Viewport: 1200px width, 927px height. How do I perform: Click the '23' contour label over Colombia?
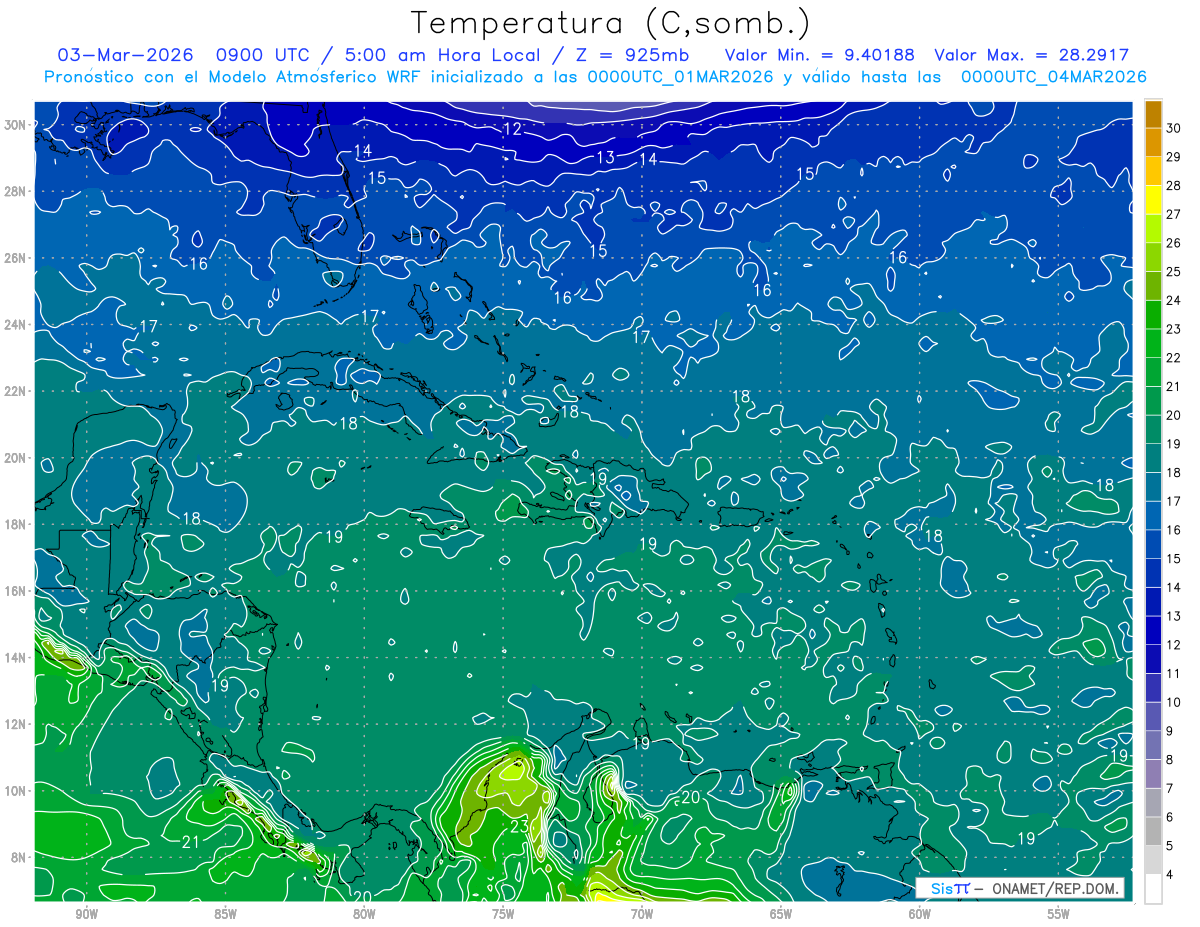tap(519, 826)
